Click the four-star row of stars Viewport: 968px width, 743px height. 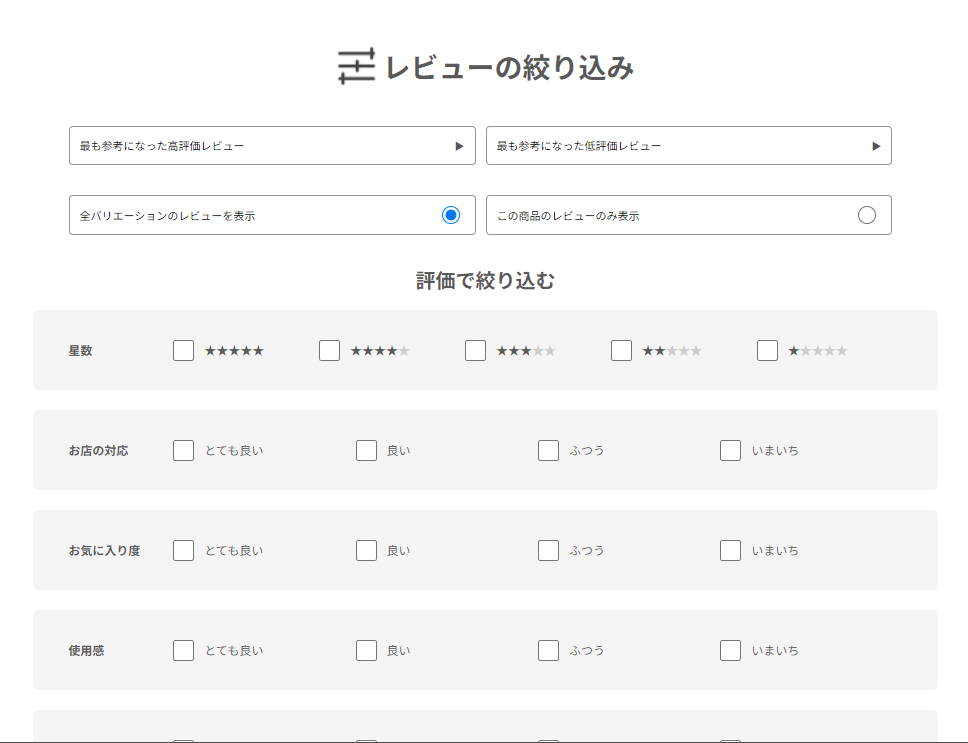(382, 350)
